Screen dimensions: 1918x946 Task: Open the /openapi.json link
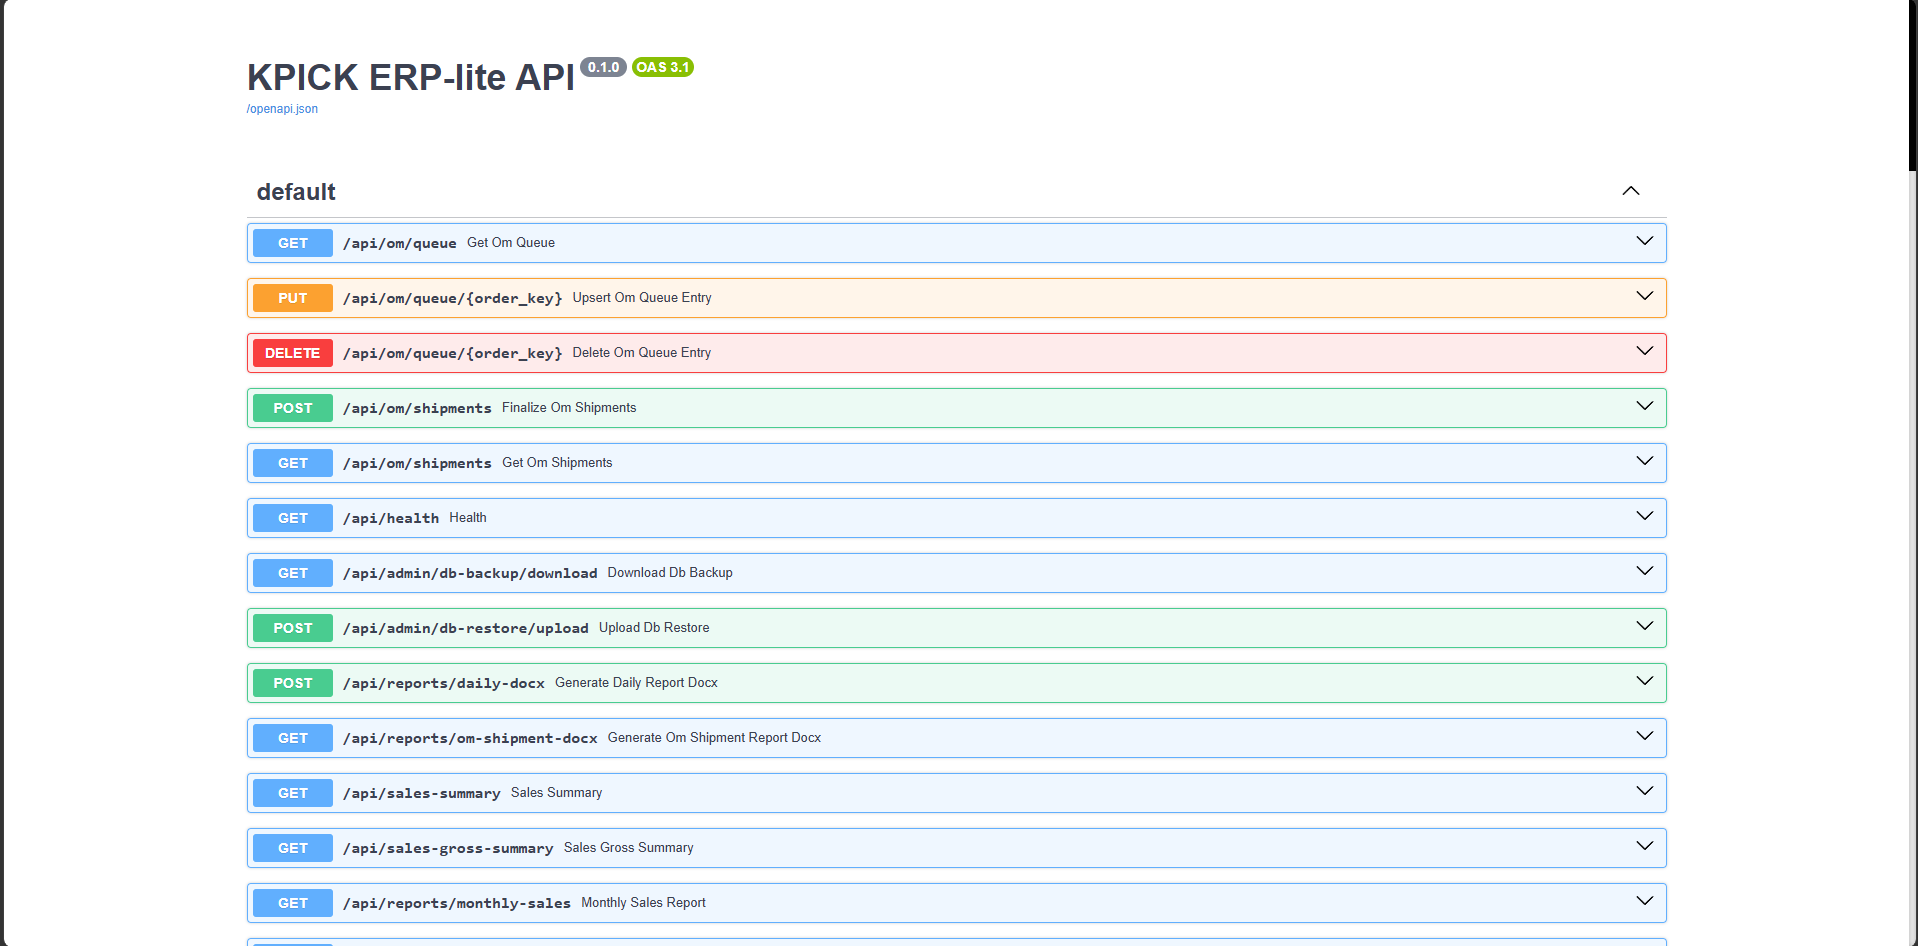282,109
